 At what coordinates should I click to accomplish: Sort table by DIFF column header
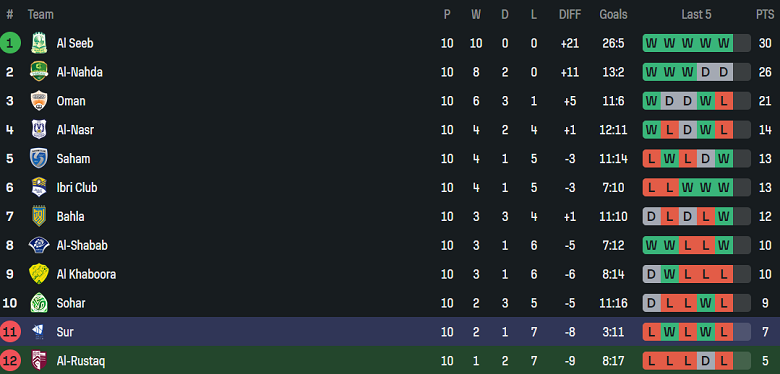[x=570, y=15]
